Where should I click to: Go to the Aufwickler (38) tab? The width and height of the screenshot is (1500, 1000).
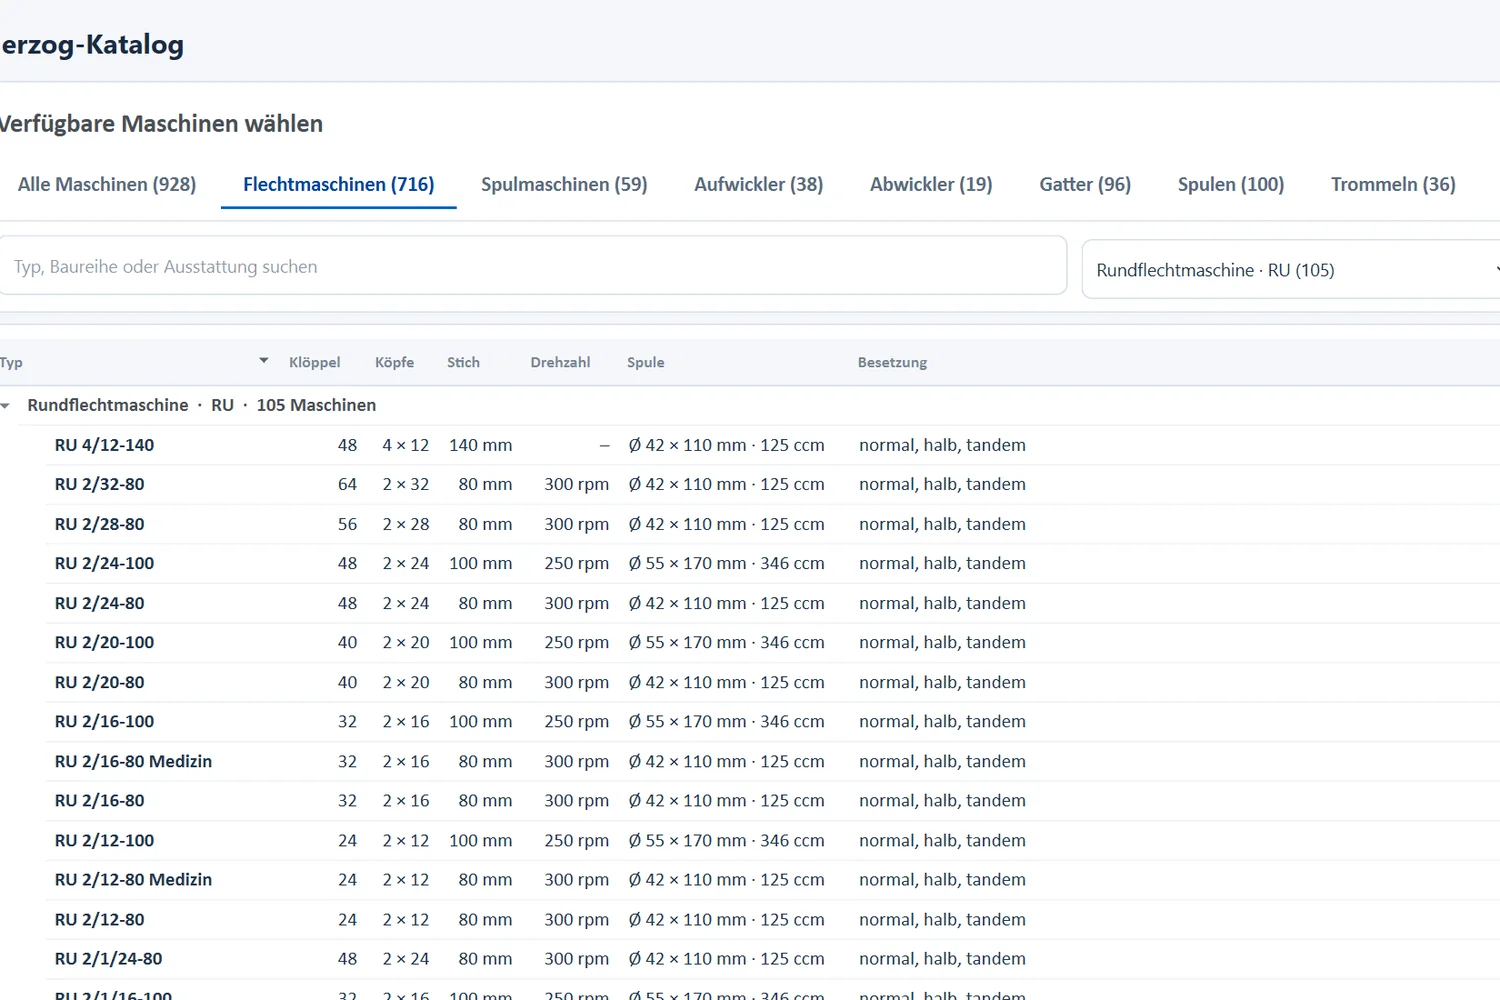click(x=759, y=184)
